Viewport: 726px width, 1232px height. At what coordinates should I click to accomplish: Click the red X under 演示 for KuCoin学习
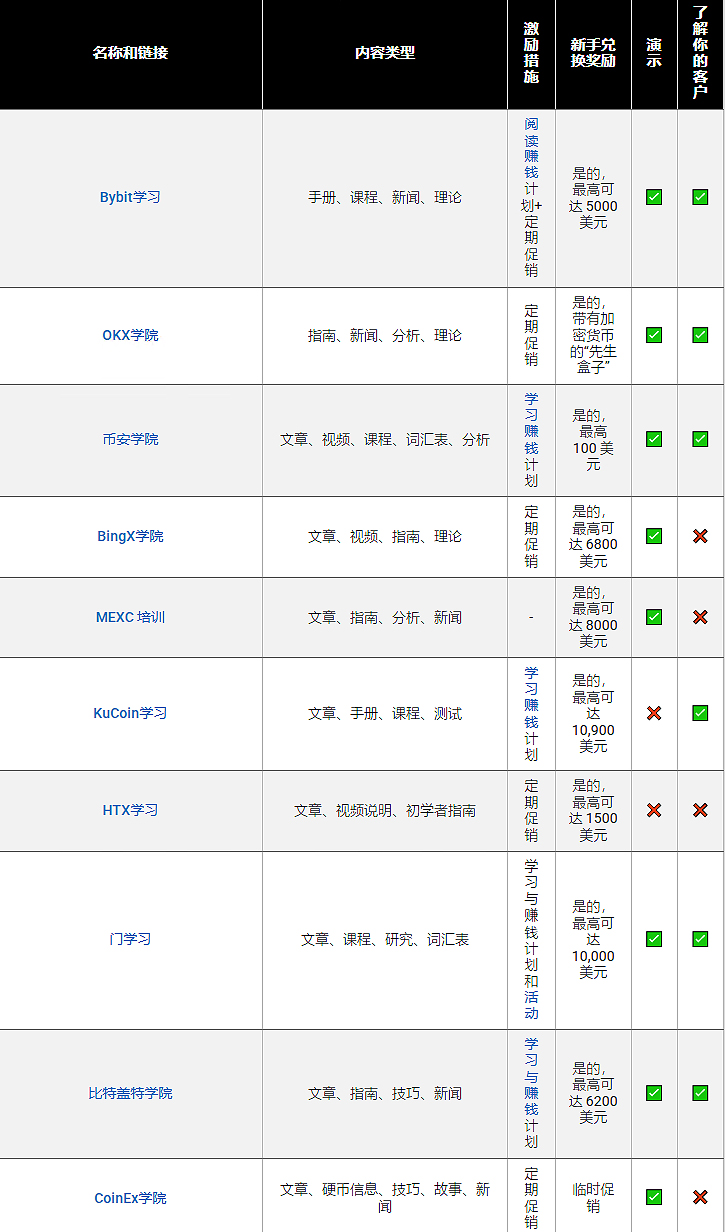(654, 713)
